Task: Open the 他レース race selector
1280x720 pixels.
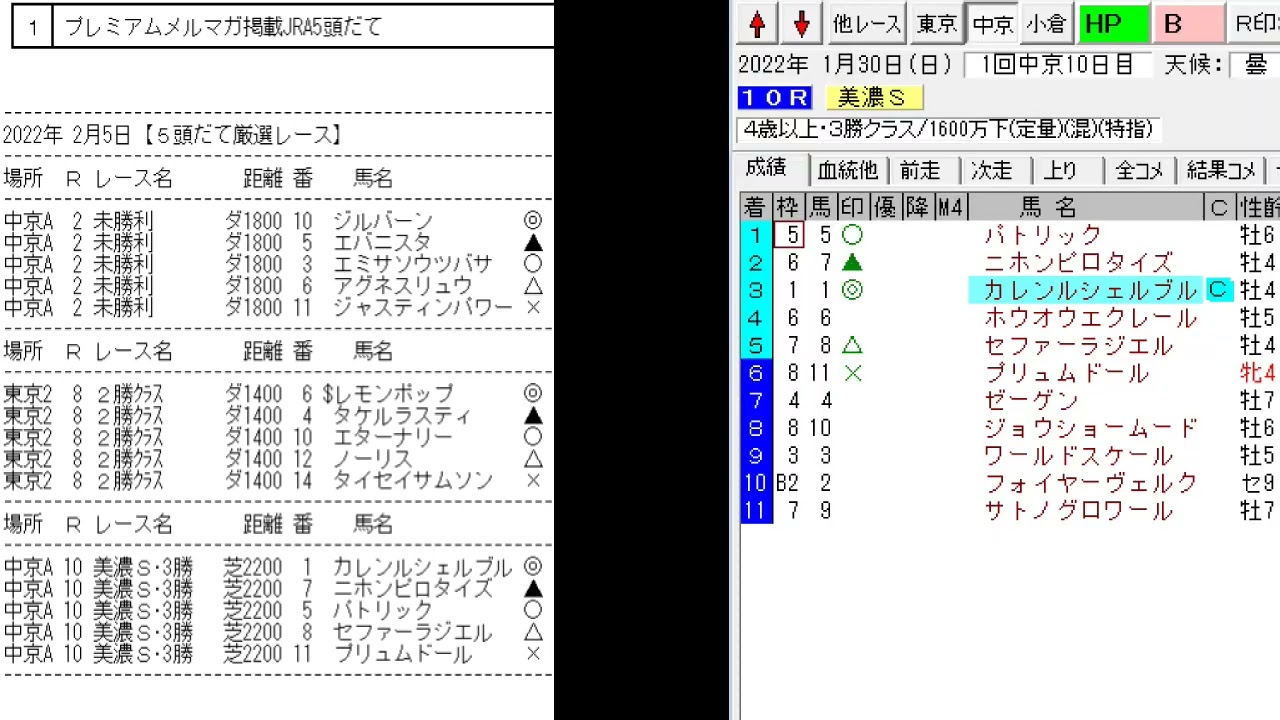Action: pos(867,24)
